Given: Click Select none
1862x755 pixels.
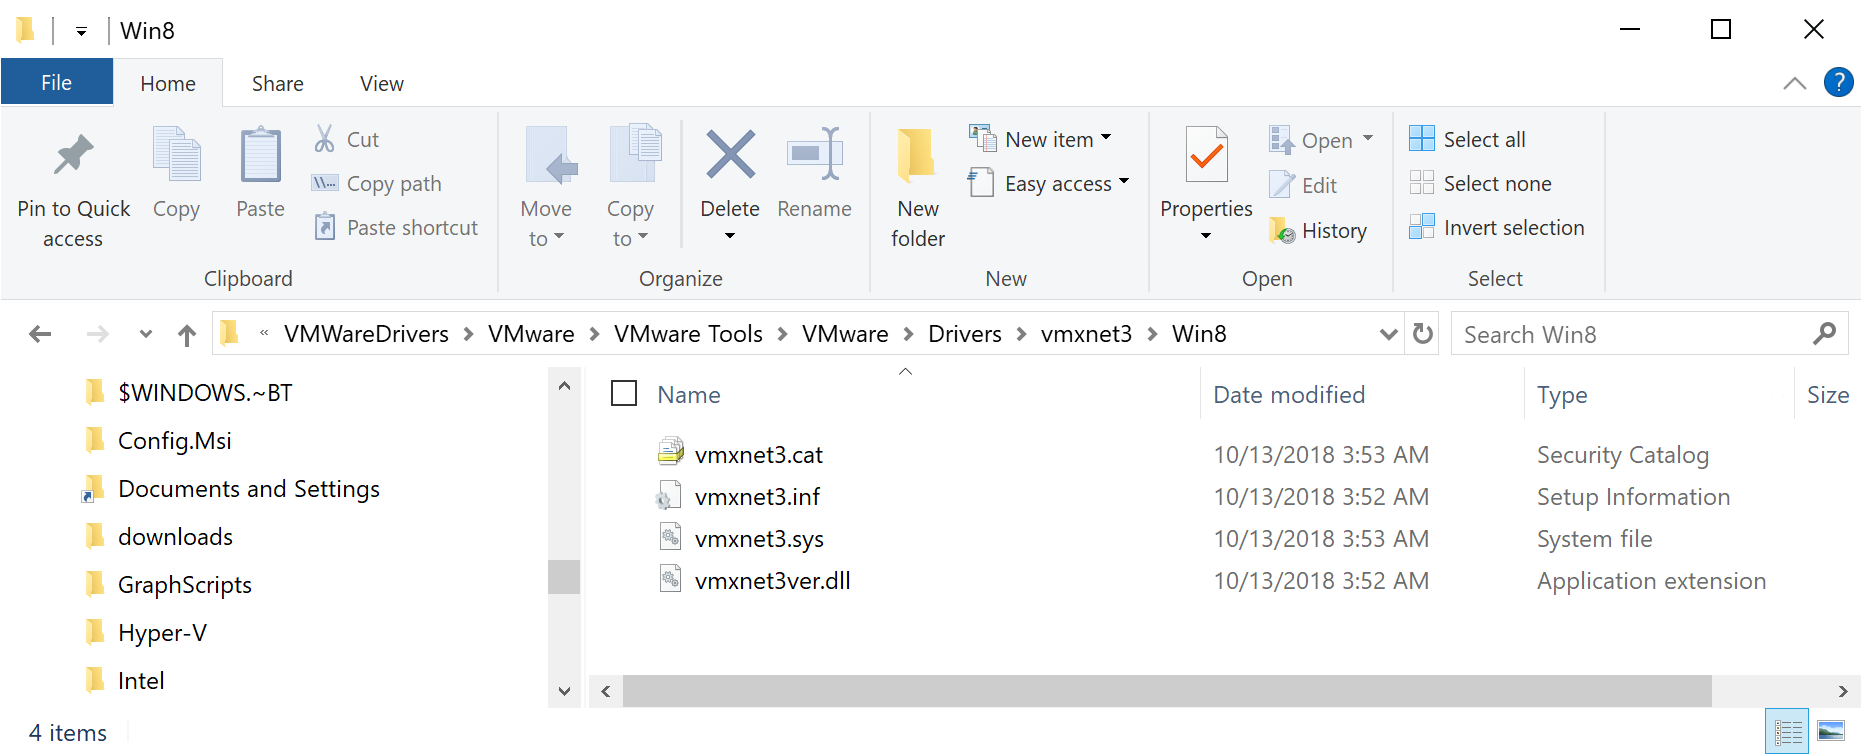Looking at the screenshot, I should click(1480, 183).
